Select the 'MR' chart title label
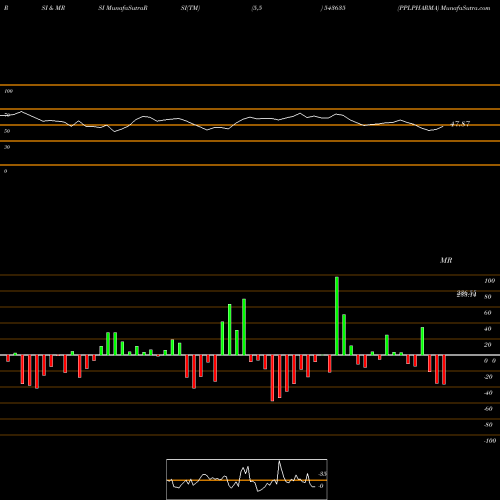500x500 pixels. click(x=446, y=260)
